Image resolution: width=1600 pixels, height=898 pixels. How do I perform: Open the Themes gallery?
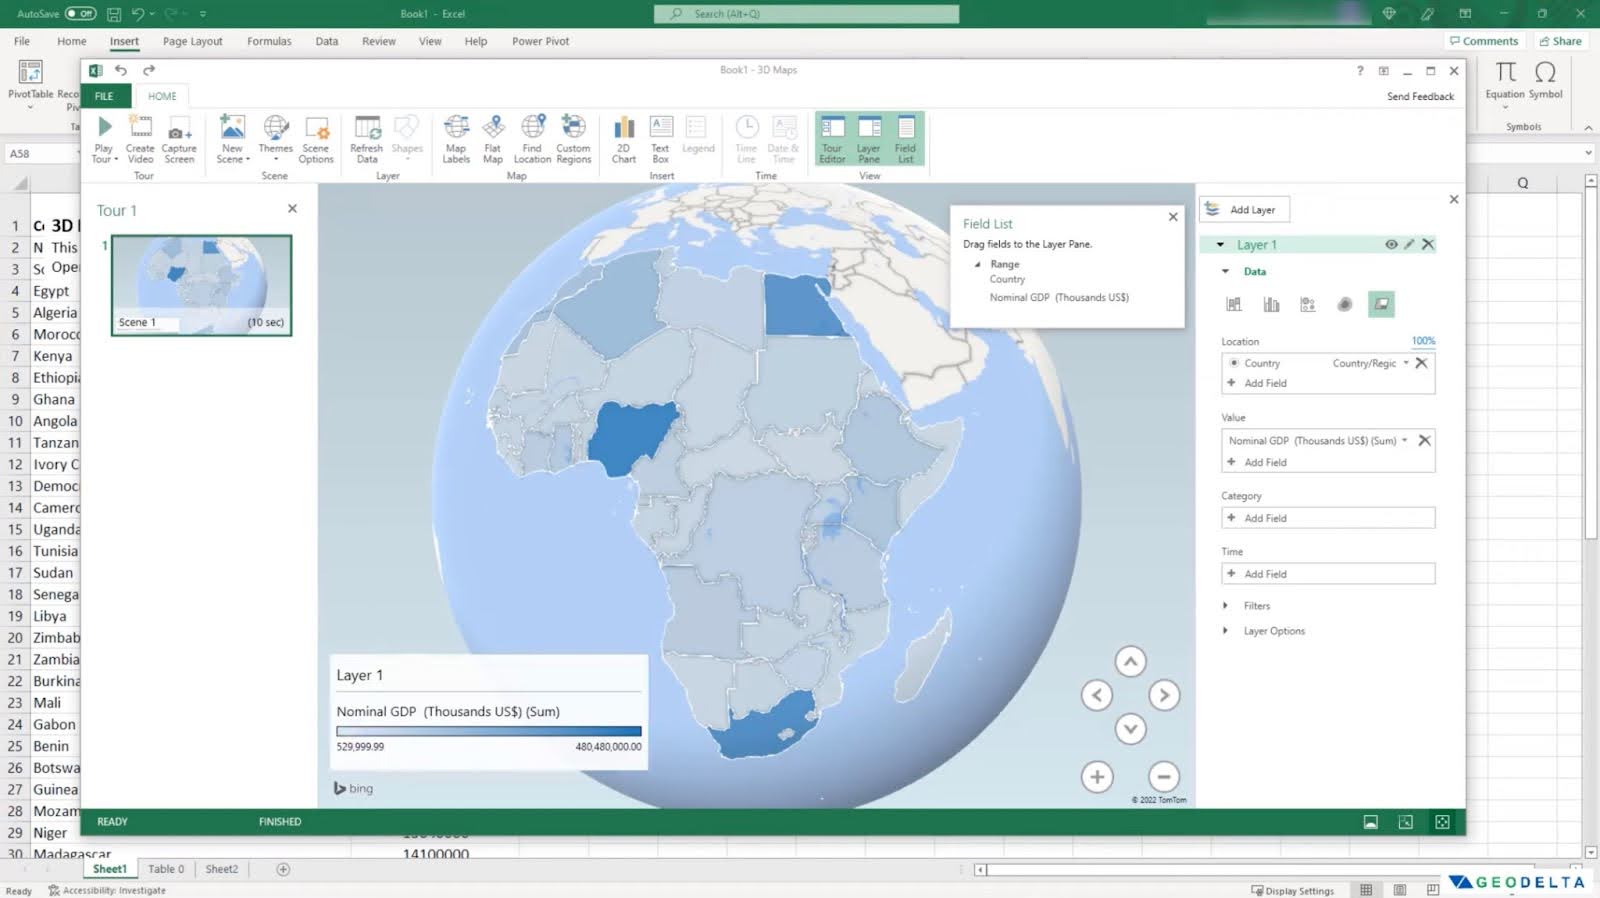pos(275,138)
